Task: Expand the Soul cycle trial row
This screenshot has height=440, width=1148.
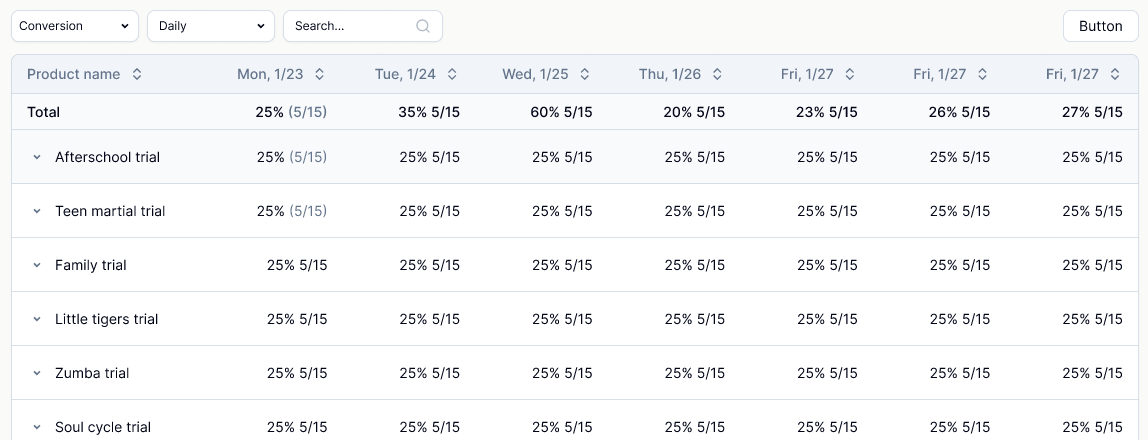Action: coord(37,427)
